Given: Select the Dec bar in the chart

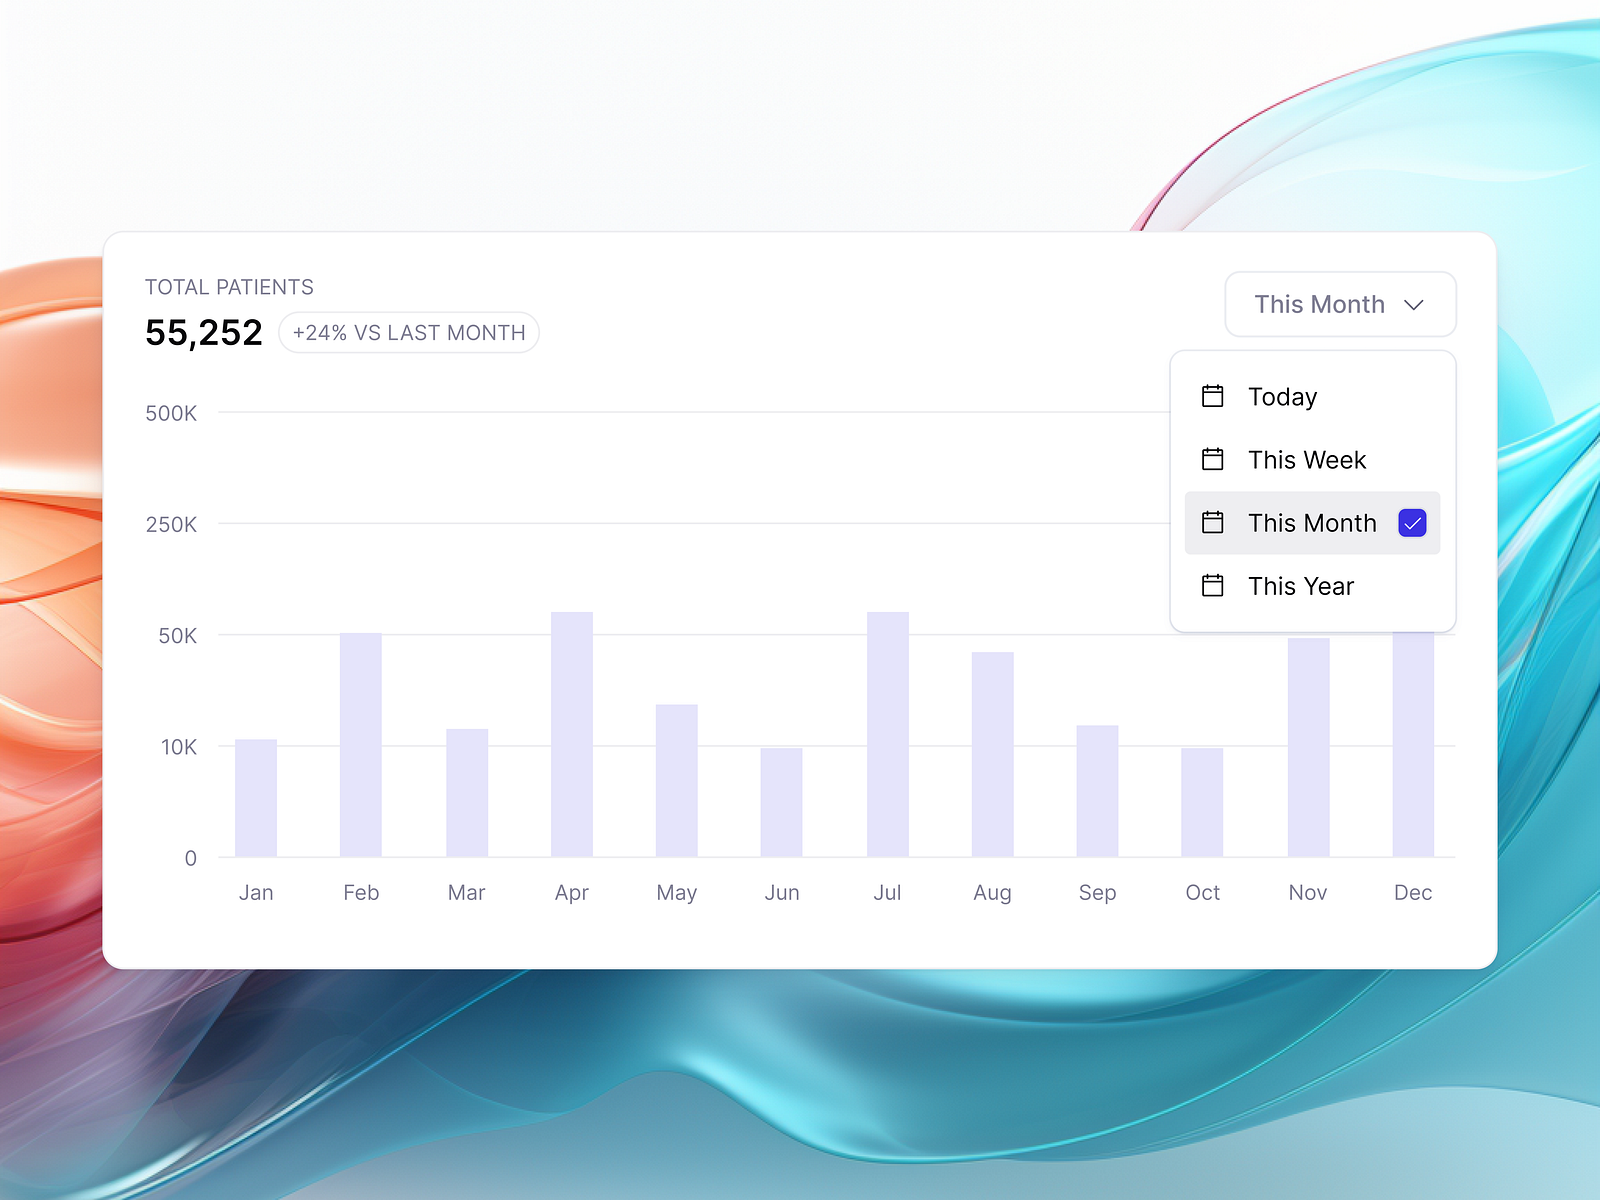Looking at the screenshot, I should pos(1413,744).
